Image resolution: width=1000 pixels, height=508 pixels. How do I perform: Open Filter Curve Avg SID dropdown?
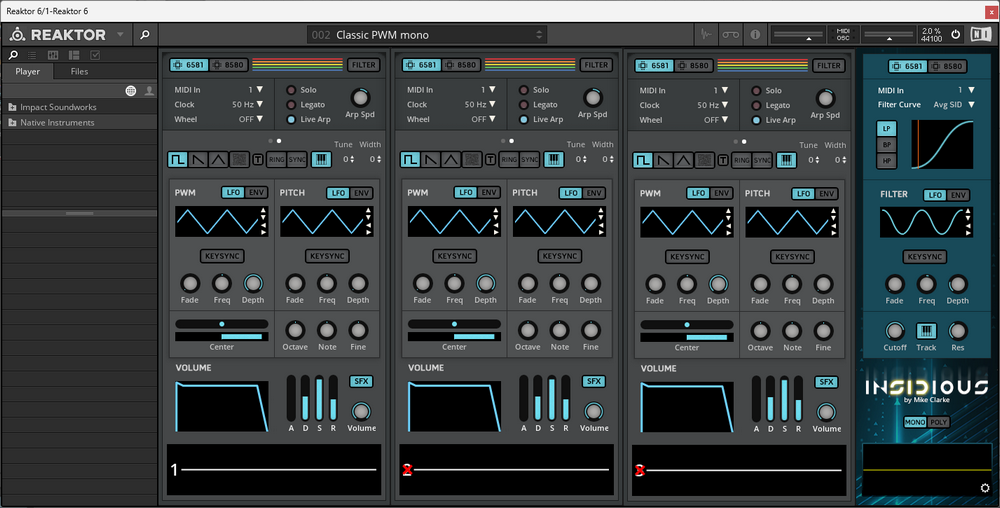954,105
